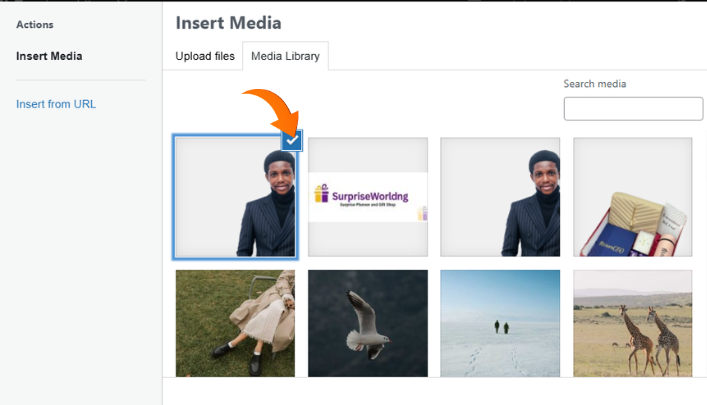Open the Media Library tab
This screenshot has width=707, height=405.
pos(286,56)
